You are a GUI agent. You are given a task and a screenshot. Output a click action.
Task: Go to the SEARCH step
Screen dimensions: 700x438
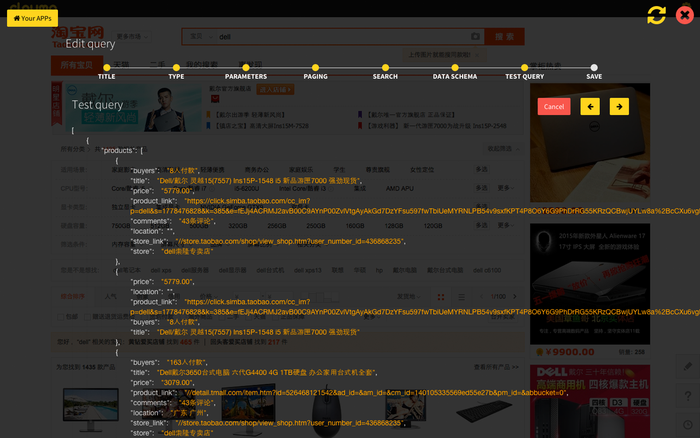click(385, 68)
